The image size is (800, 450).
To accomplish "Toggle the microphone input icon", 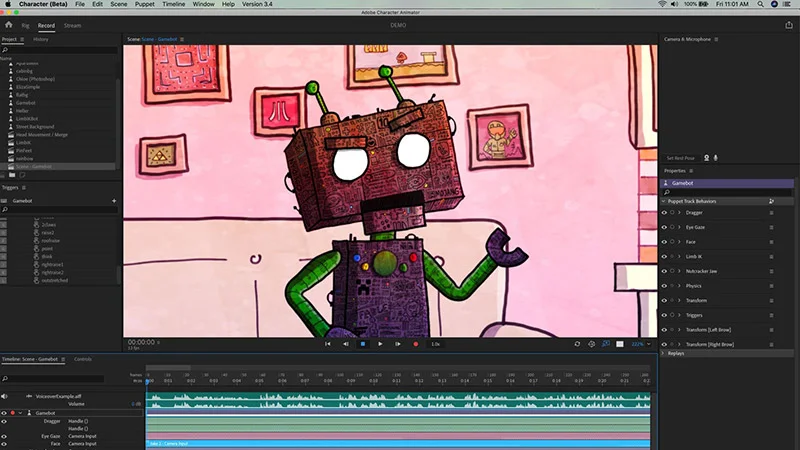I will click(x=715, y=158).
